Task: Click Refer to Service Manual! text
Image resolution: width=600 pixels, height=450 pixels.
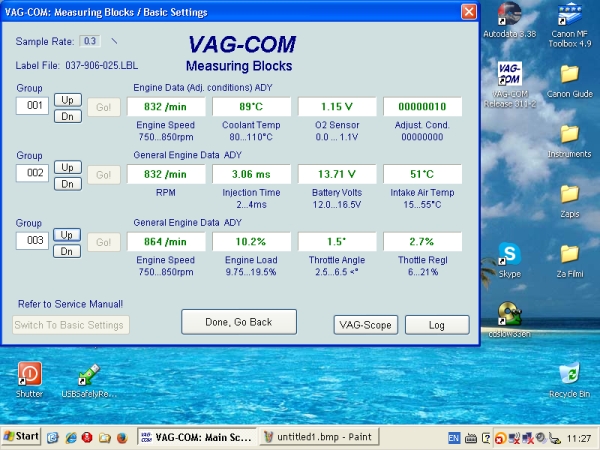Action: pyautogui.click(x=70, y=304)
